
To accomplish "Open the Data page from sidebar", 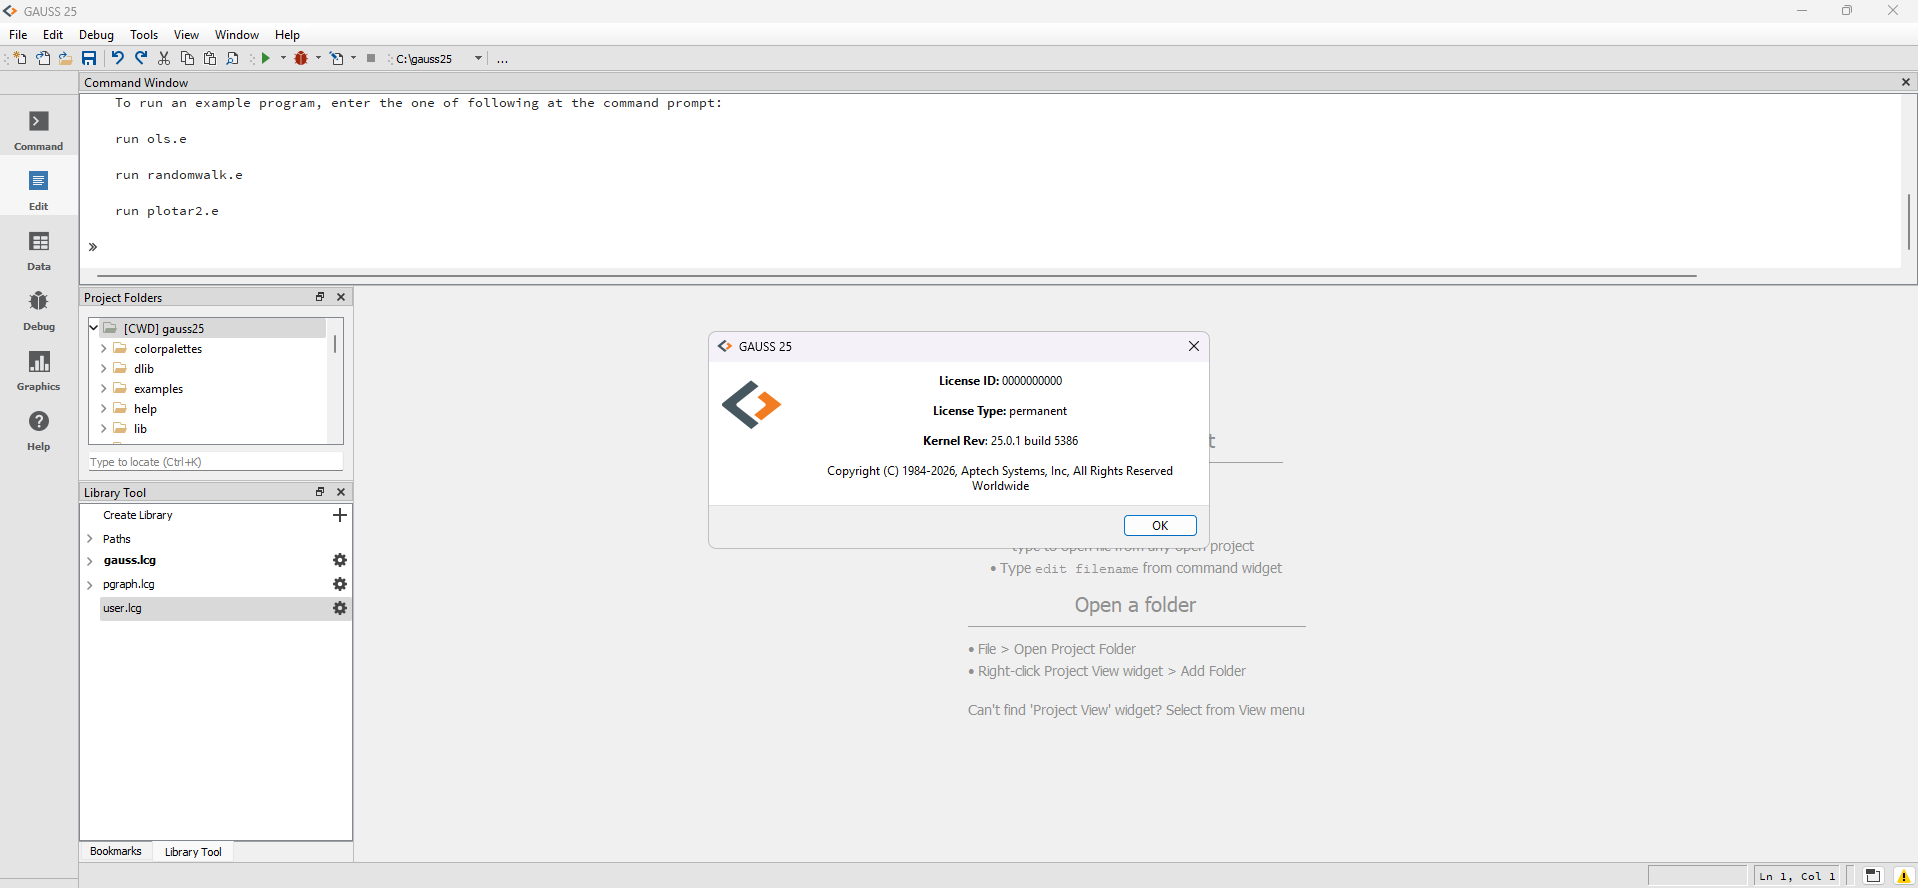I will [39, 250].
